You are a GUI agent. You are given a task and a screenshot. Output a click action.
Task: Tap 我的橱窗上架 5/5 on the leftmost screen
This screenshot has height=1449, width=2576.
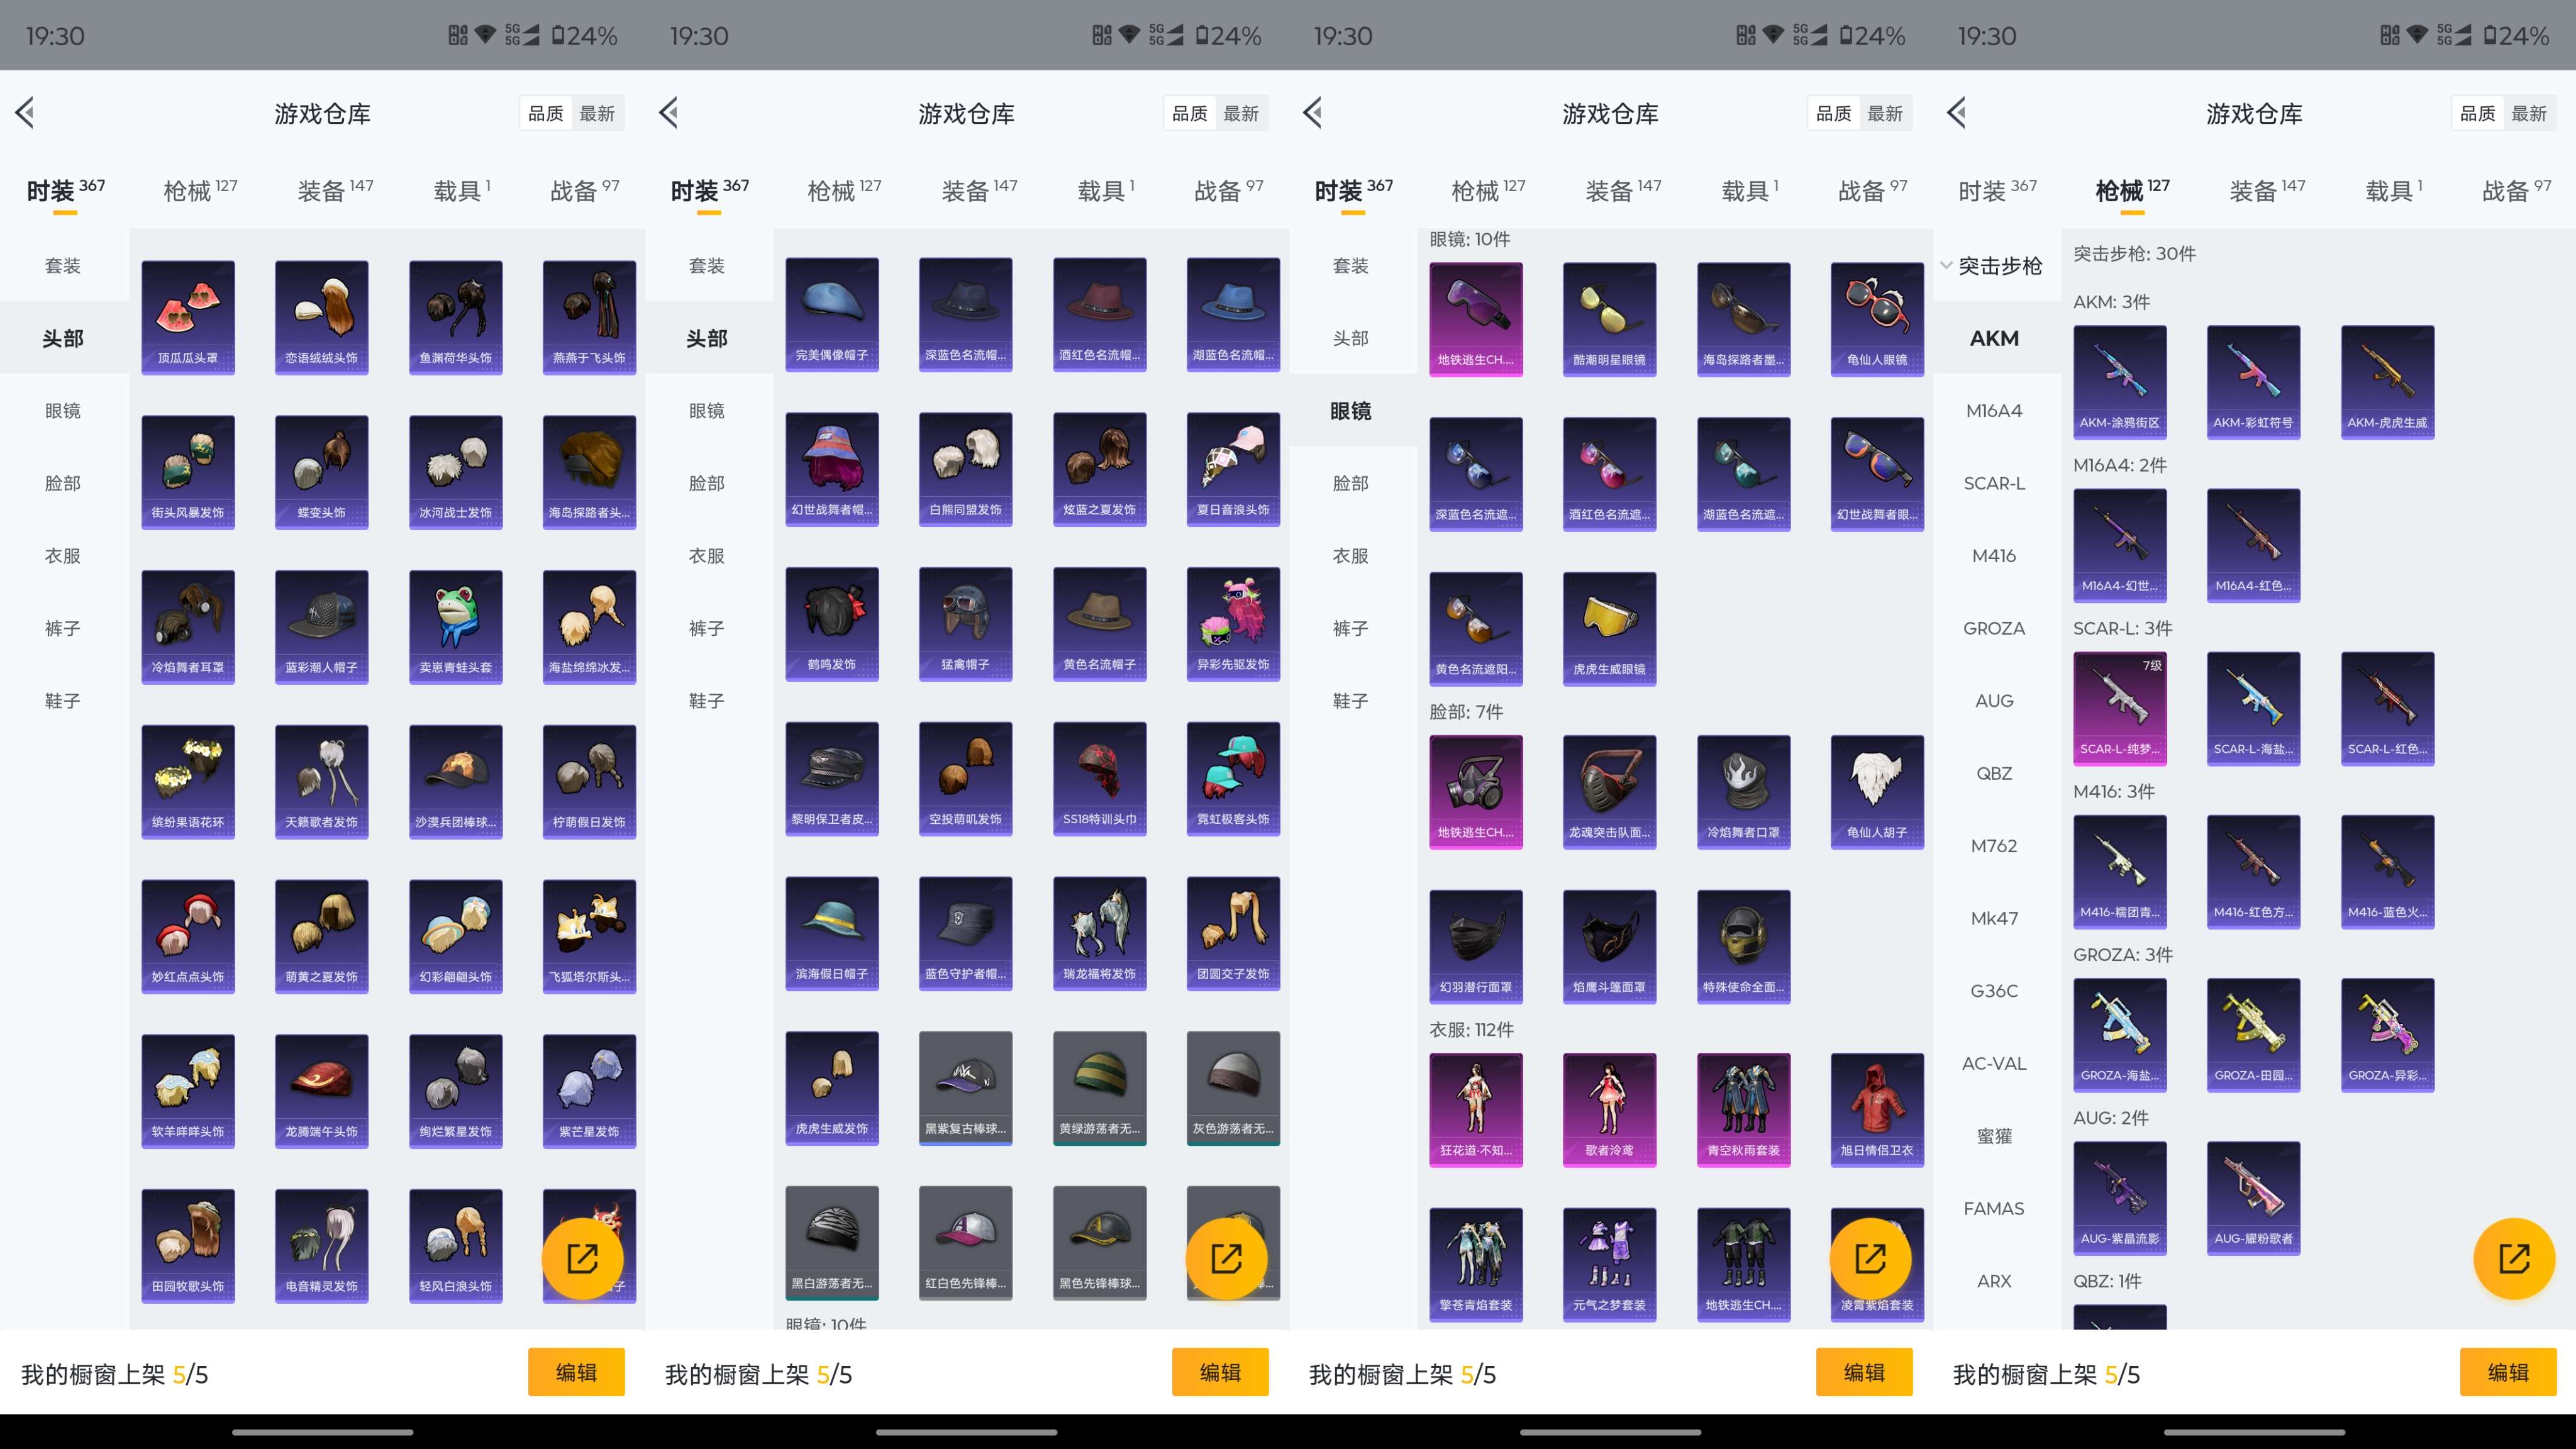(115, 1374)
